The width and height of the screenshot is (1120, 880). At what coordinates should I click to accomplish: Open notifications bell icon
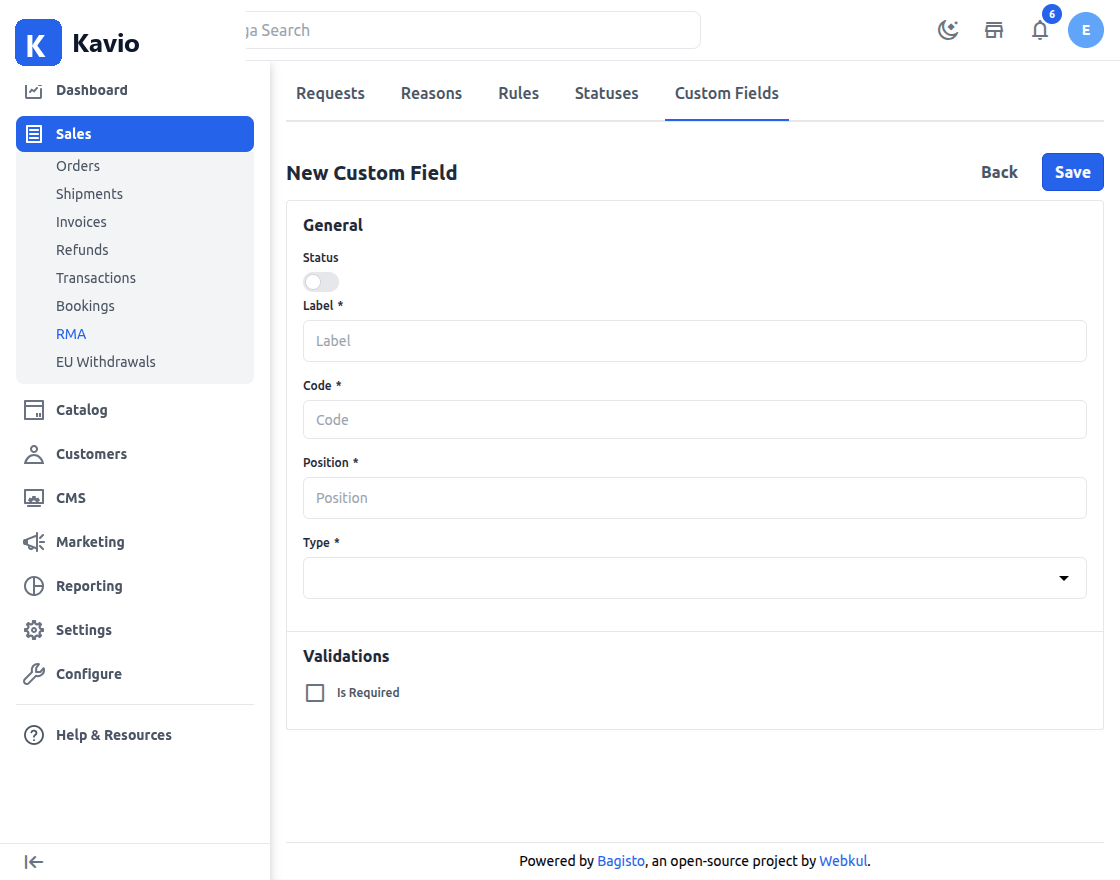(x=1040, y=30)
